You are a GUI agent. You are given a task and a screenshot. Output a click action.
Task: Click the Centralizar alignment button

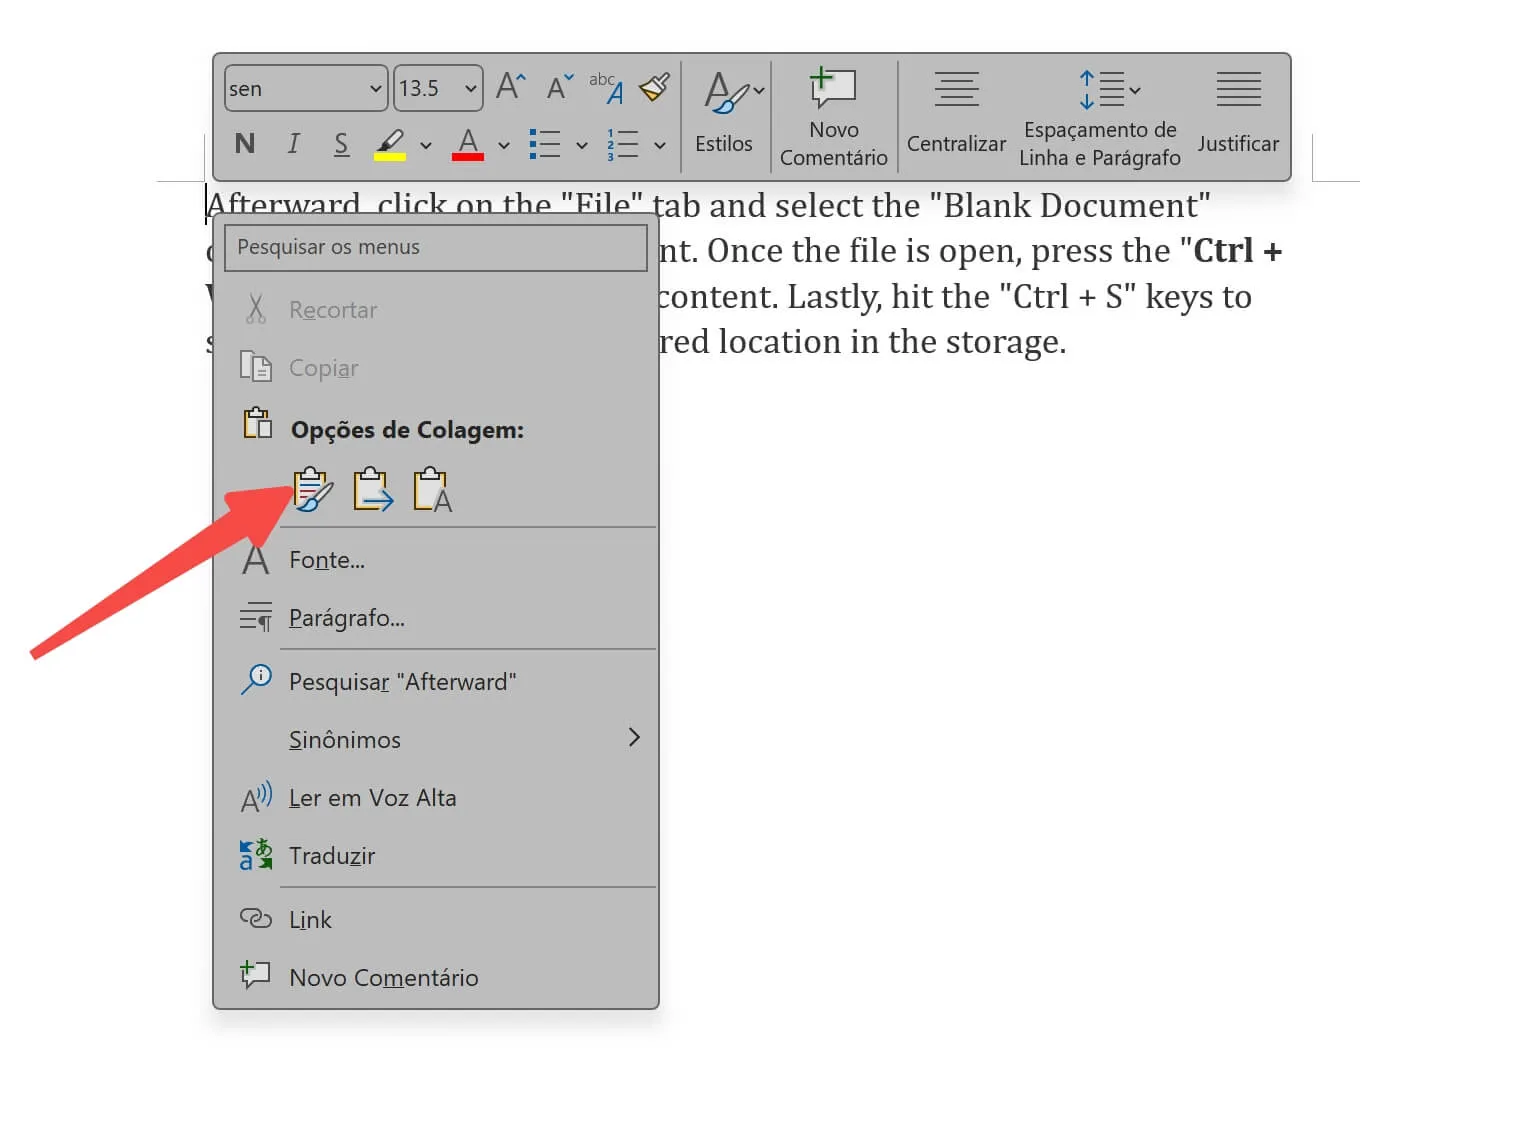tap(956, 113)
